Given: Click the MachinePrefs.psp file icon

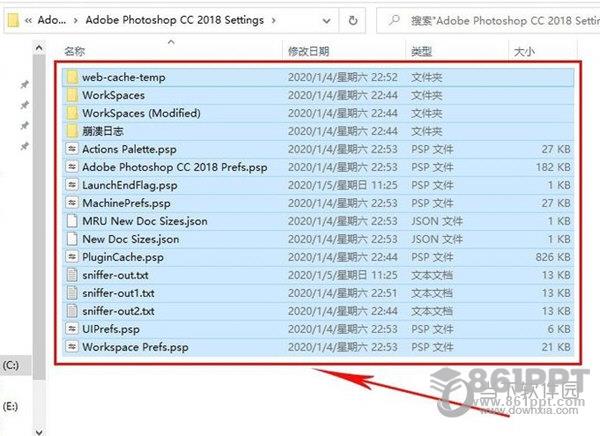Looking at the screenshot, I should (x=72, y=203).
